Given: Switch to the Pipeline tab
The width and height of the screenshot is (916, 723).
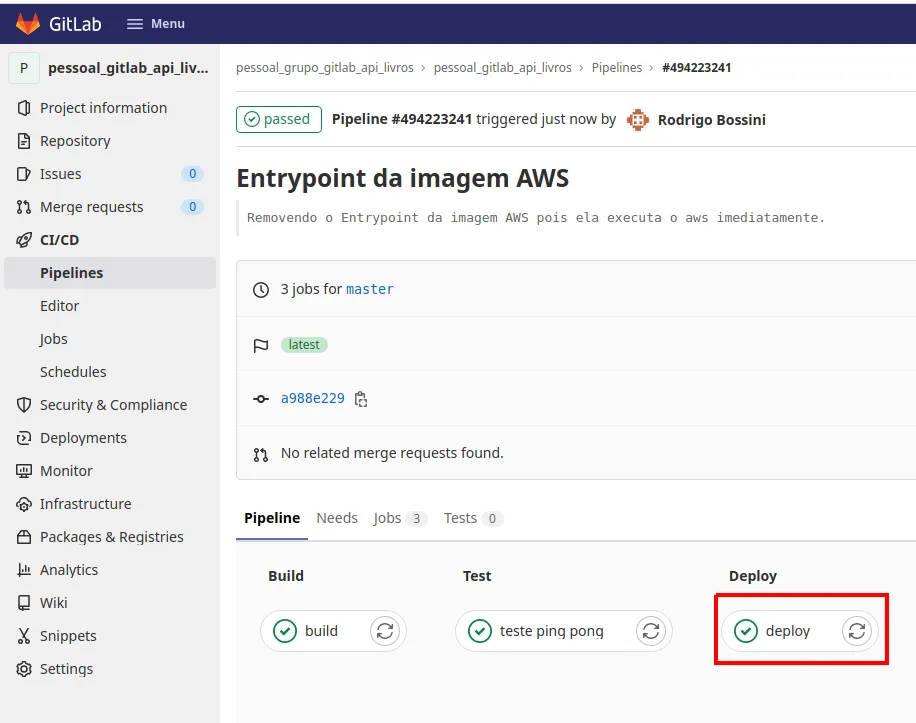Looking at the screenshot, I should point(272,518).
